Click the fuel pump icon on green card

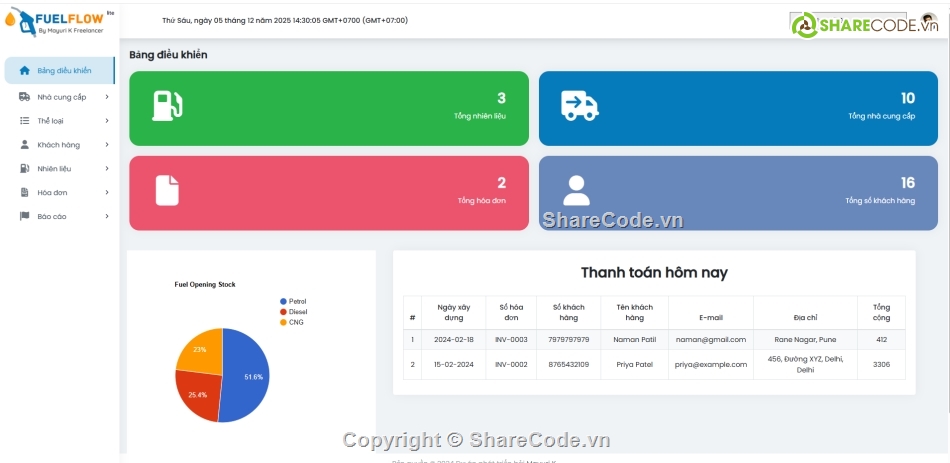click(166, 105)
